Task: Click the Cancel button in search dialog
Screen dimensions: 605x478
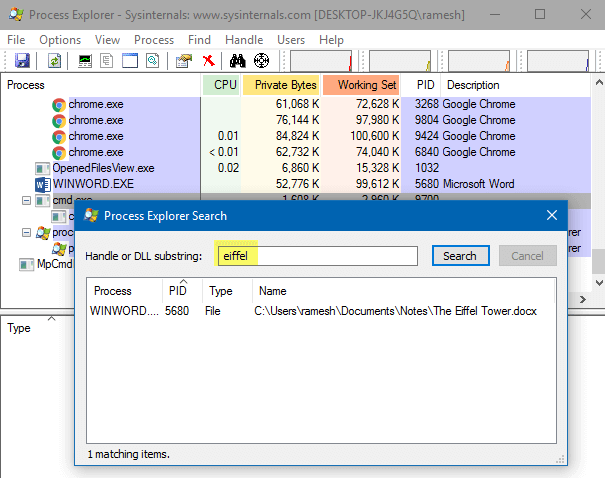Action: [x=527, y=256]
